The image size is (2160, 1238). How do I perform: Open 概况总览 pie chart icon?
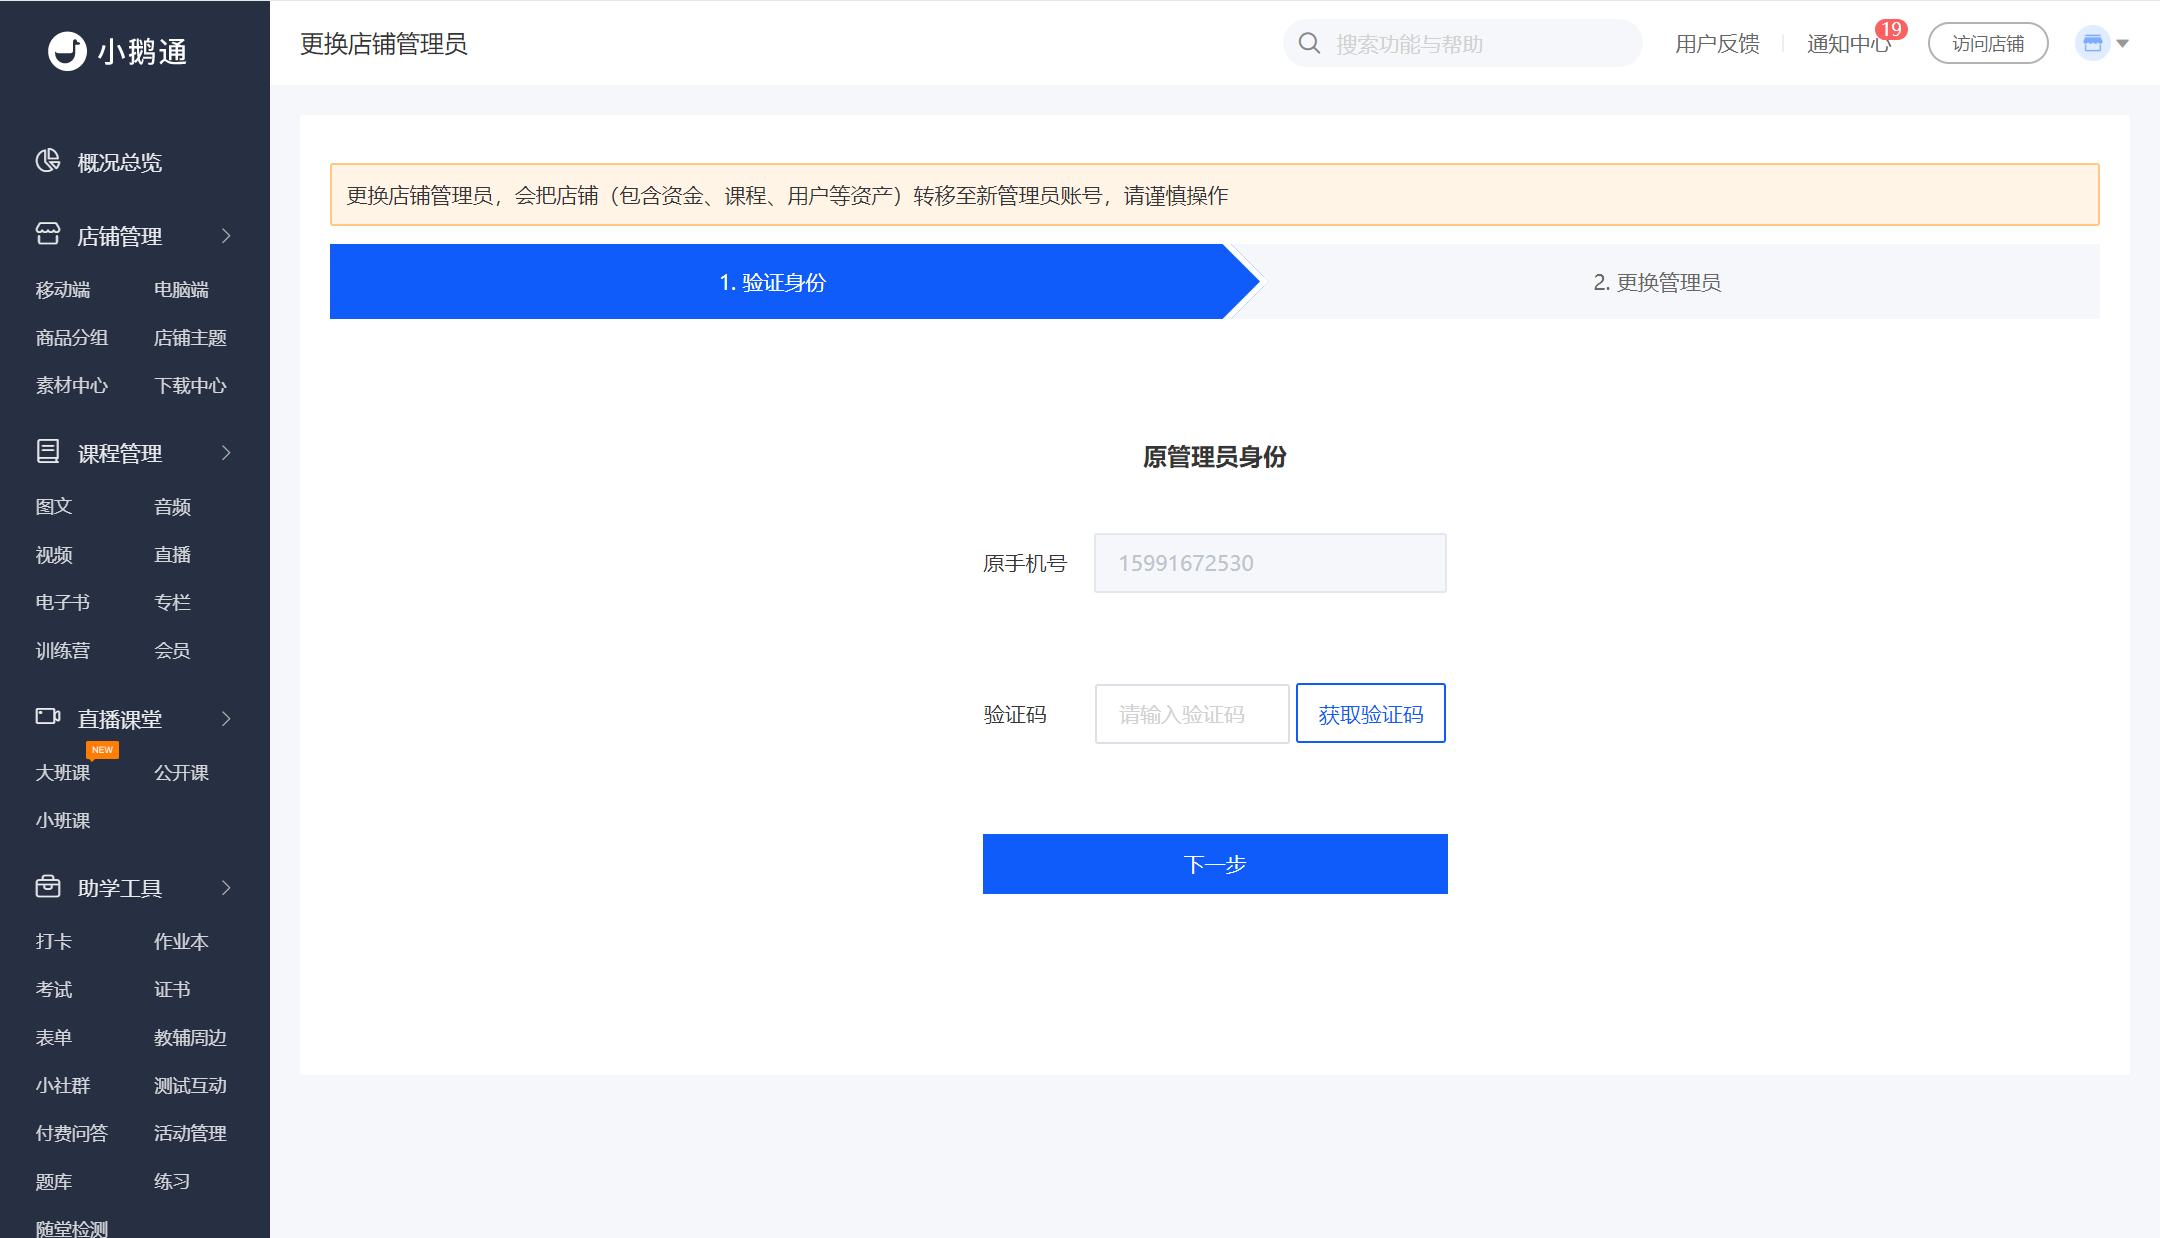[x=48, y=161]
